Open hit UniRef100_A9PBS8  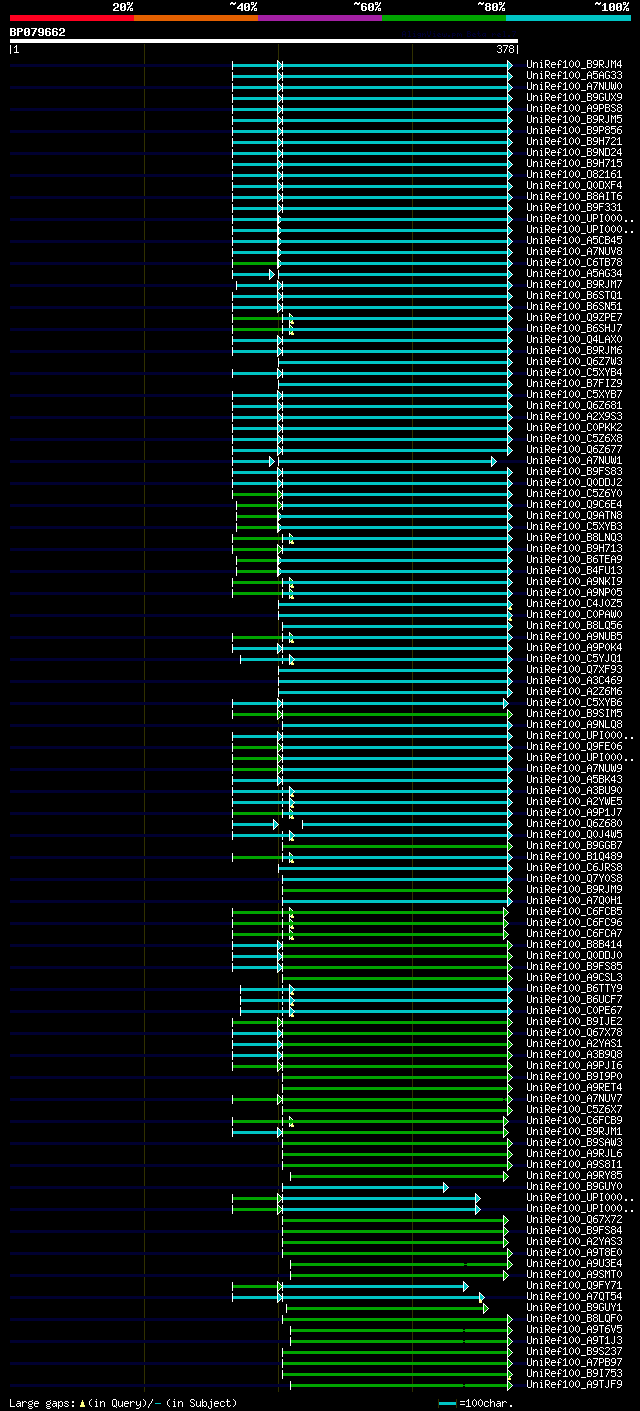point(574,108)
